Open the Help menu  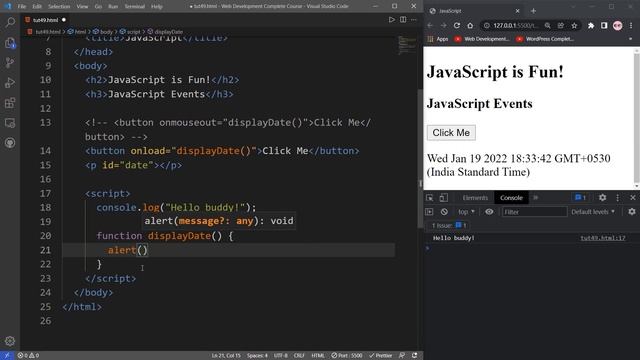tap(157, 7)
